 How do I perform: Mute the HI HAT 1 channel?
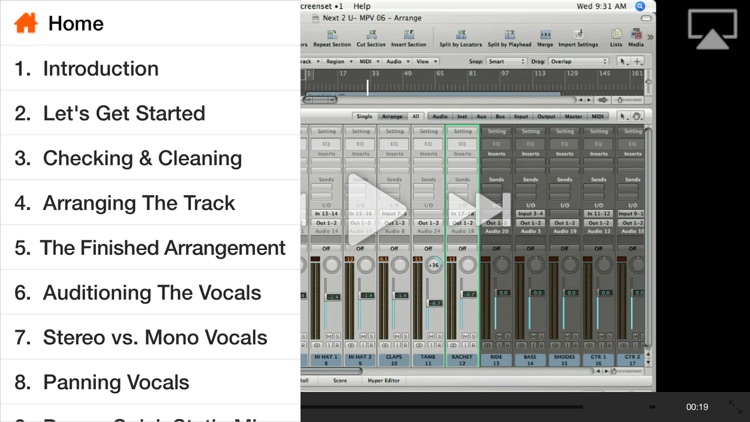[329, 336]
